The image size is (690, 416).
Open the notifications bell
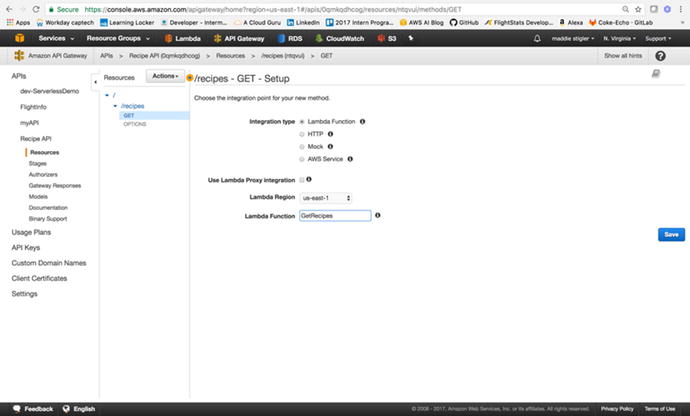537,39
